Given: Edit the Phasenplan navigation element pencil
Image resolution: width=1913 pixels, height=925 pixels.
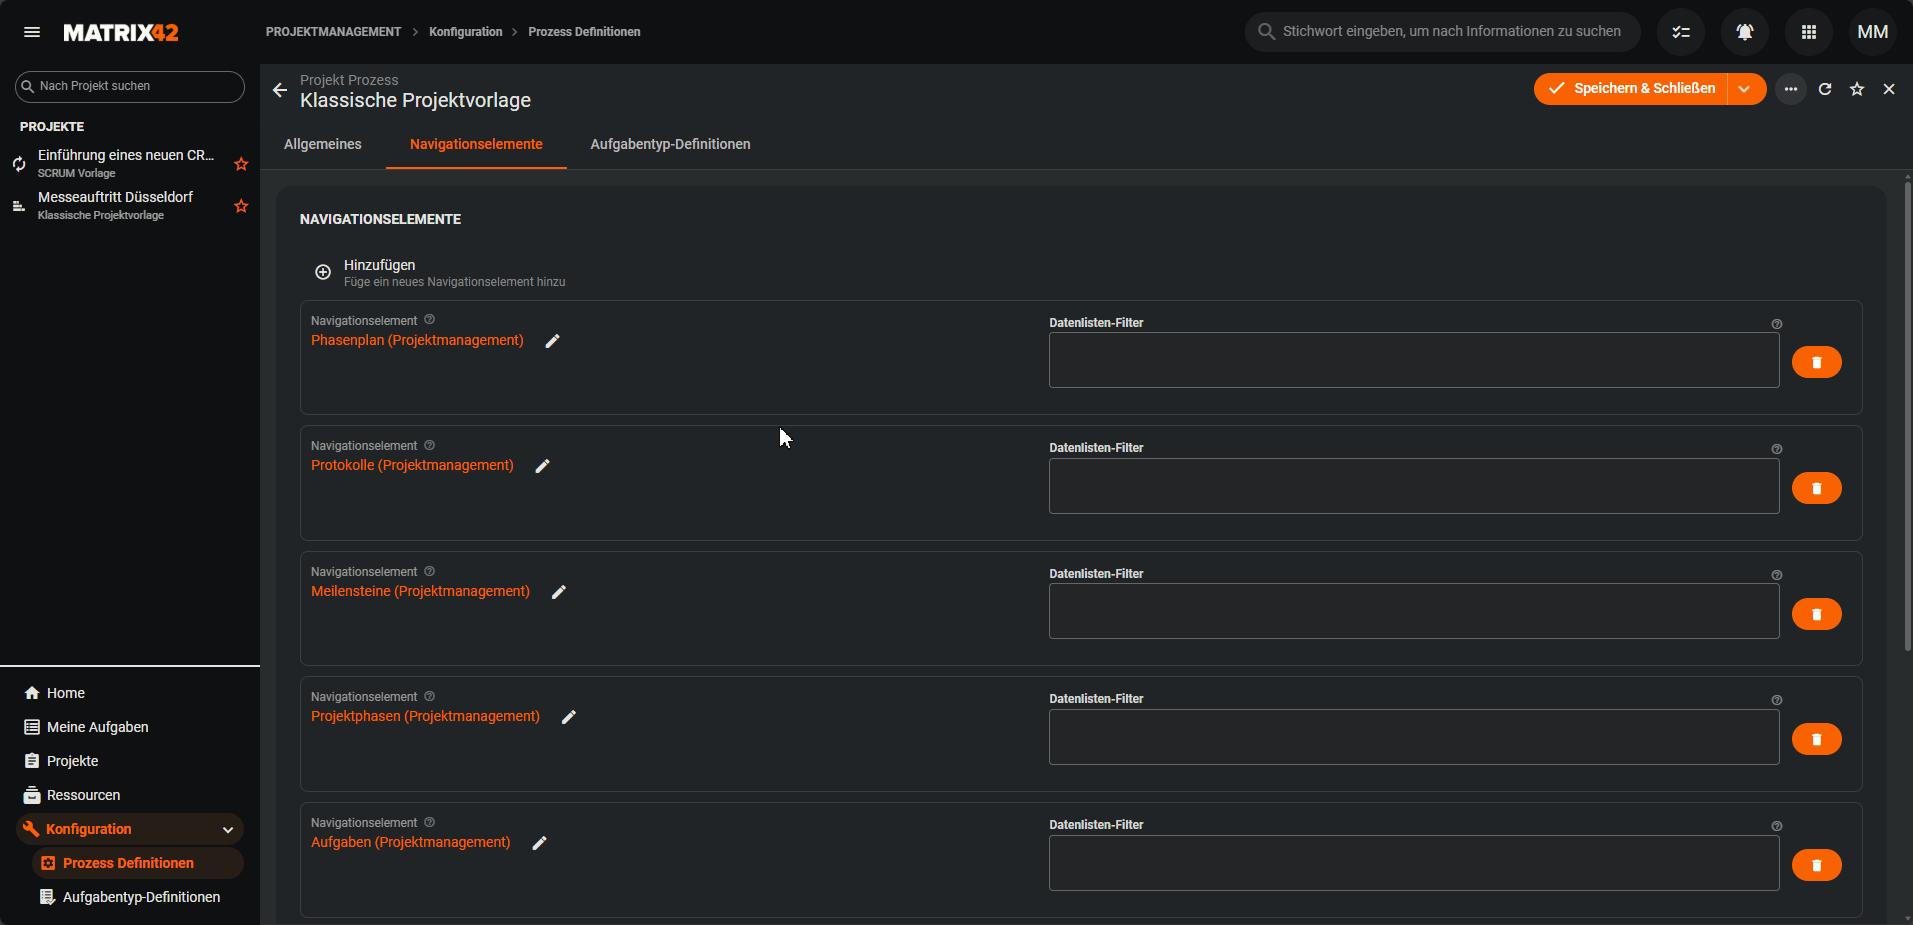Looking at the screenshot, I should pyautogui.click(x=552, y=341).
